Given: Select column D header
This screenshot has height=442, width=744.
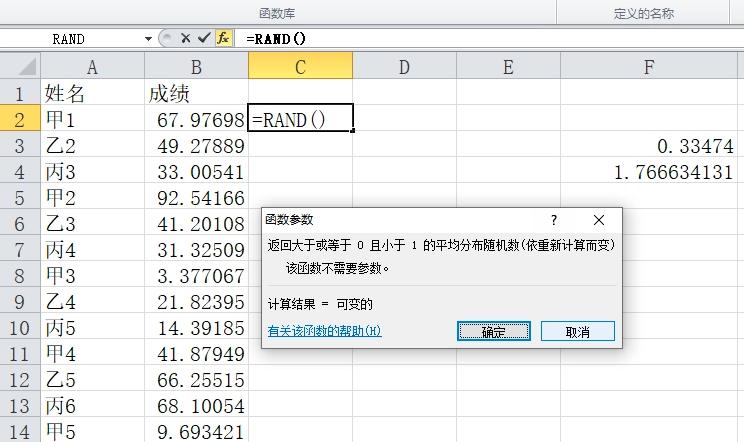Looking at the screenshot, I should coord(404,67).
